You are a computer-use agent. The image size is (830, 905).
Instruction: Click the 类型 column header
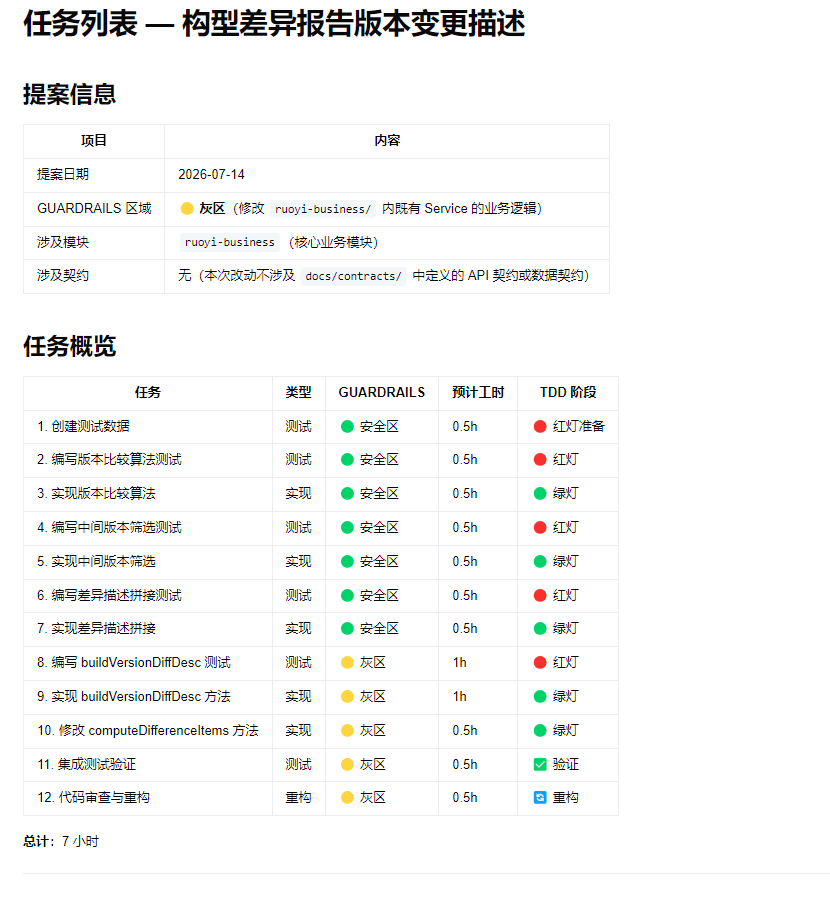298,392
